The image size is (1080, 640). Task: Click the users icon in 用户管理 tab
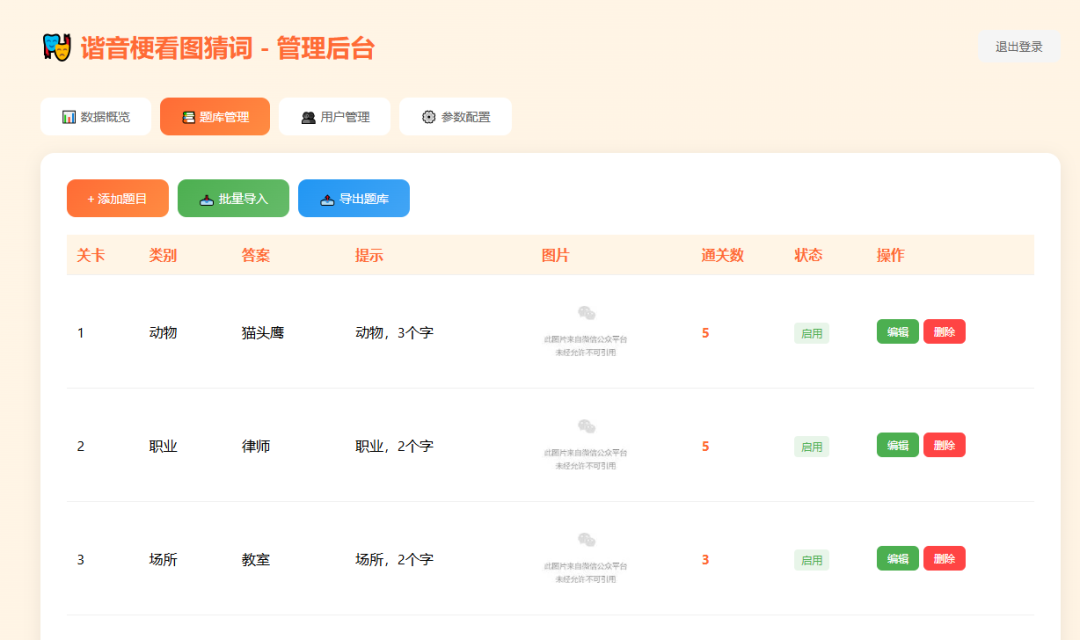click(308, 118)
